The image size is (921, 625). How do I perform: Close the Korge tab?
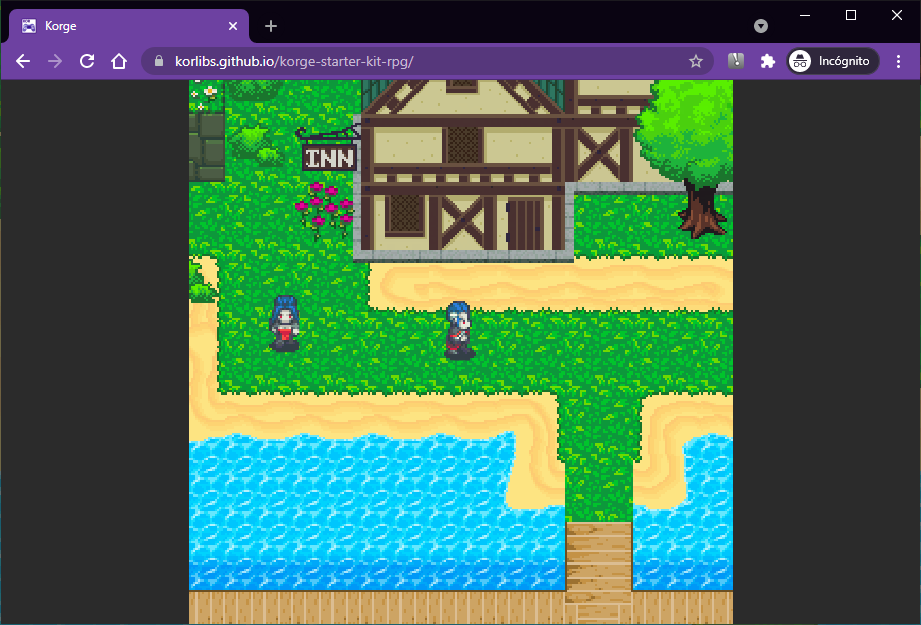click(x=233, y=26)
